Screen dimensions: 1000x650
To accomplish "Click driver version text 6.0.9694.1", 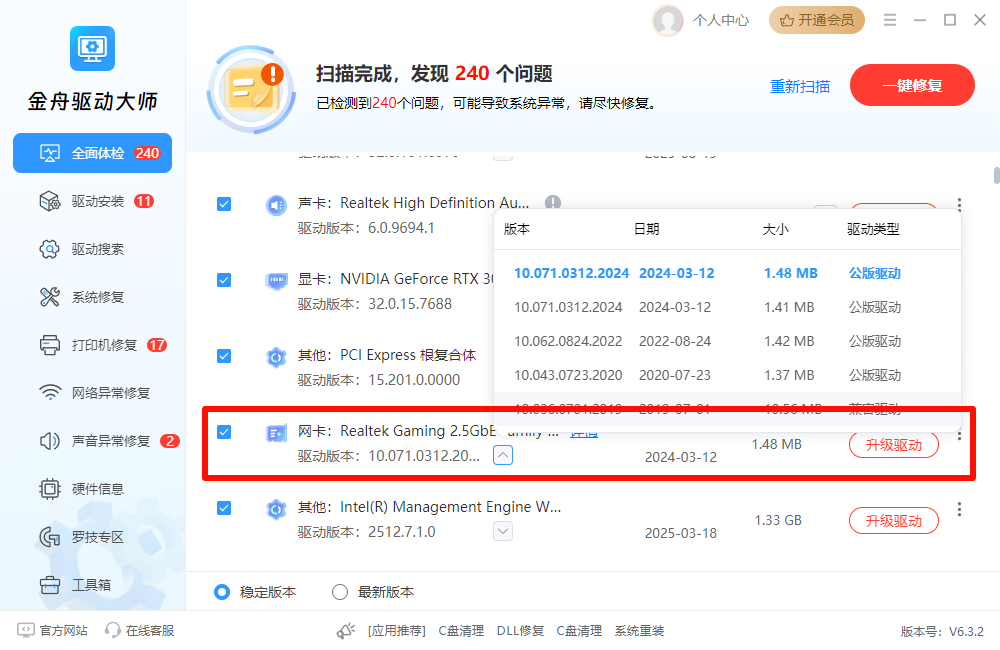I will [x=401, y=228].
